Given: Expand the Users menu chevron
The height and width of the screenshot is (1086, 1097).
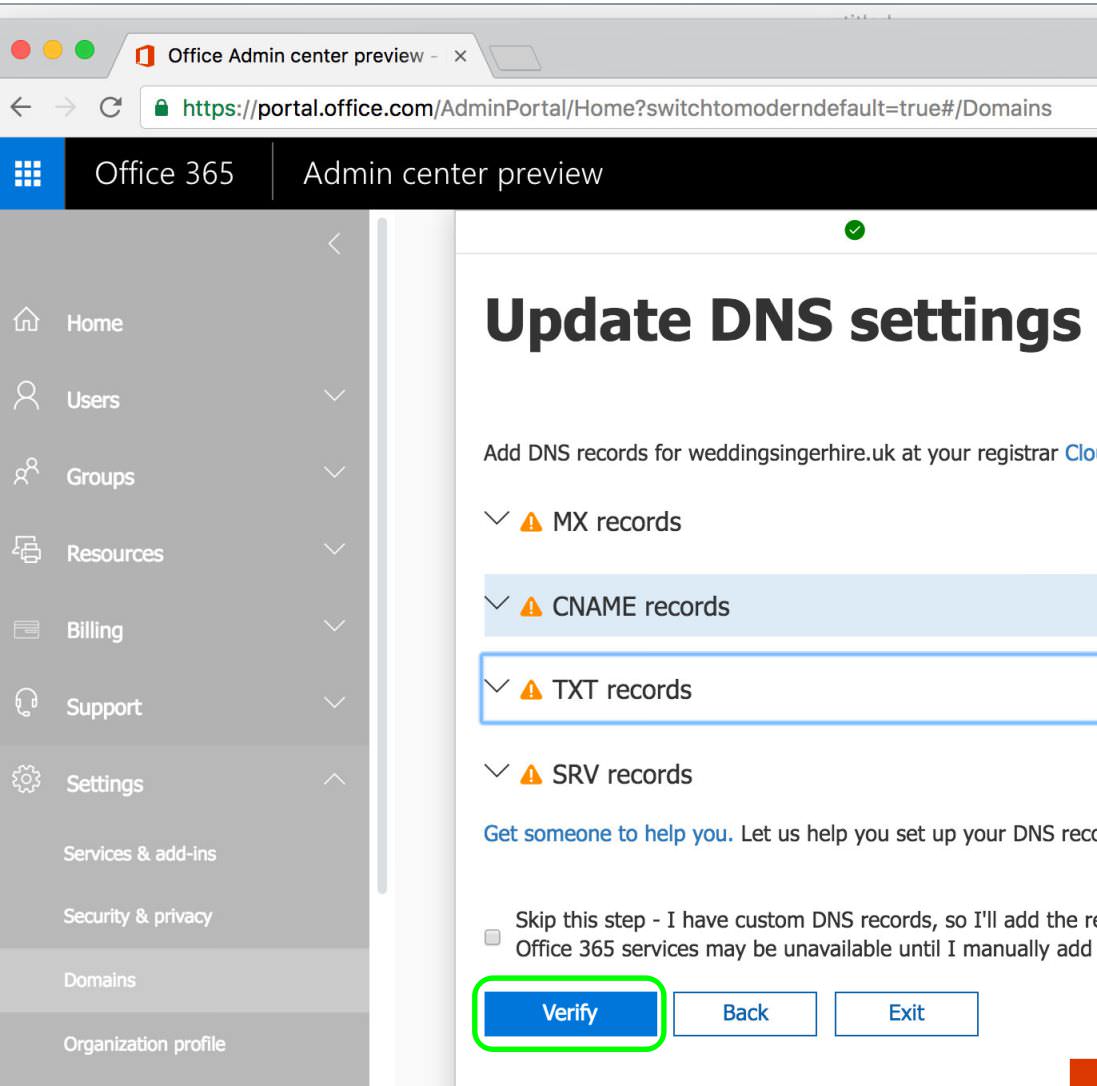Looking at the screenshot, I should pyautogui.click(x=334, y=395).
